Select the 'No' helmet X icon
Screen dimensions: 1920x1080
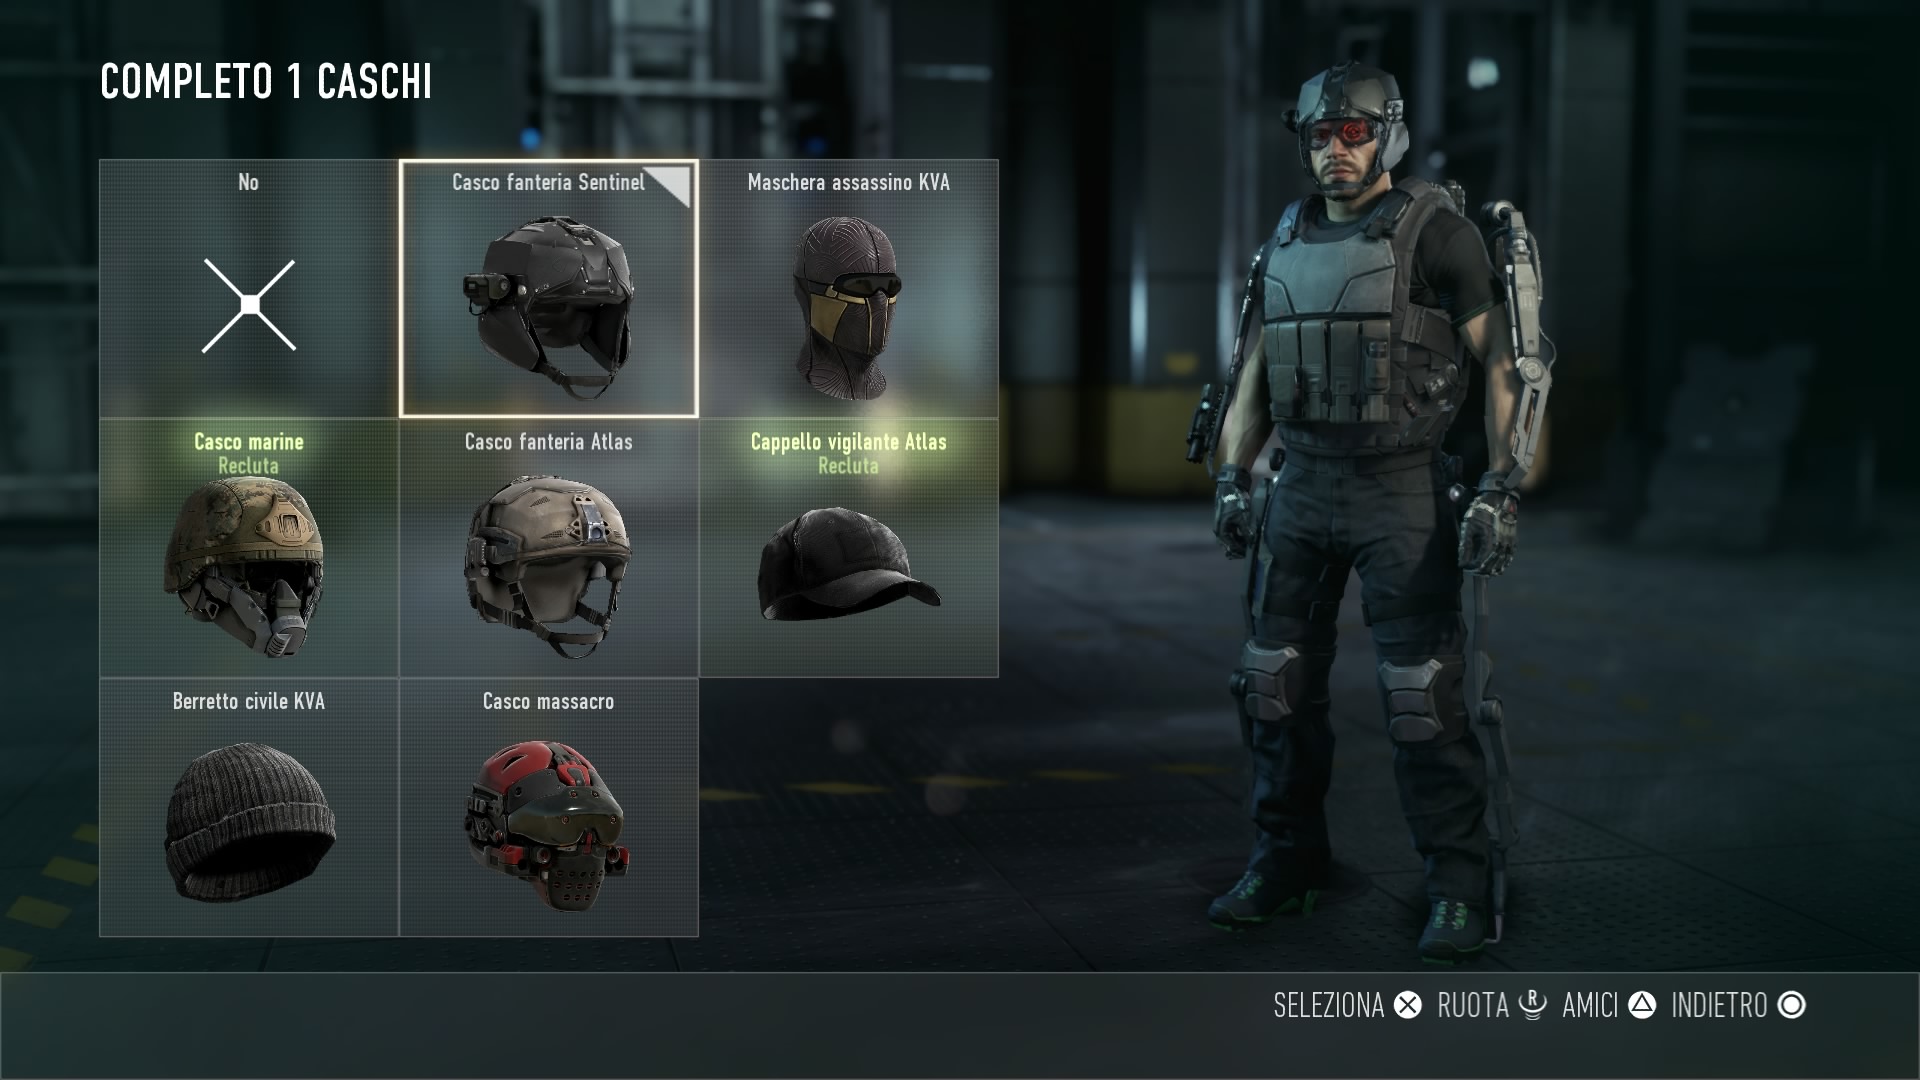[x=249, y=305]
